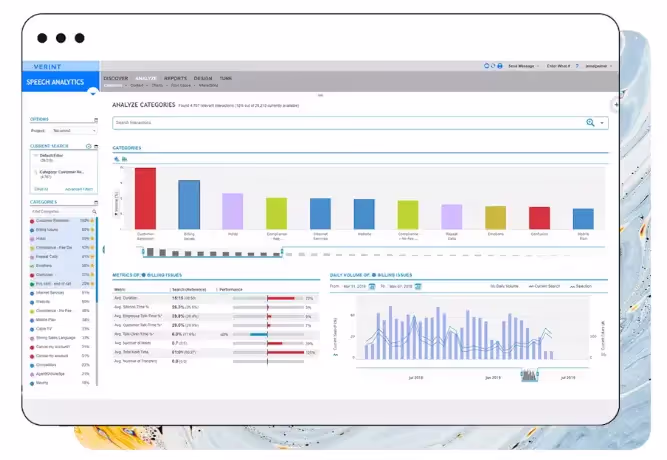Click the left handle of the categories range slider

[143, 252]
